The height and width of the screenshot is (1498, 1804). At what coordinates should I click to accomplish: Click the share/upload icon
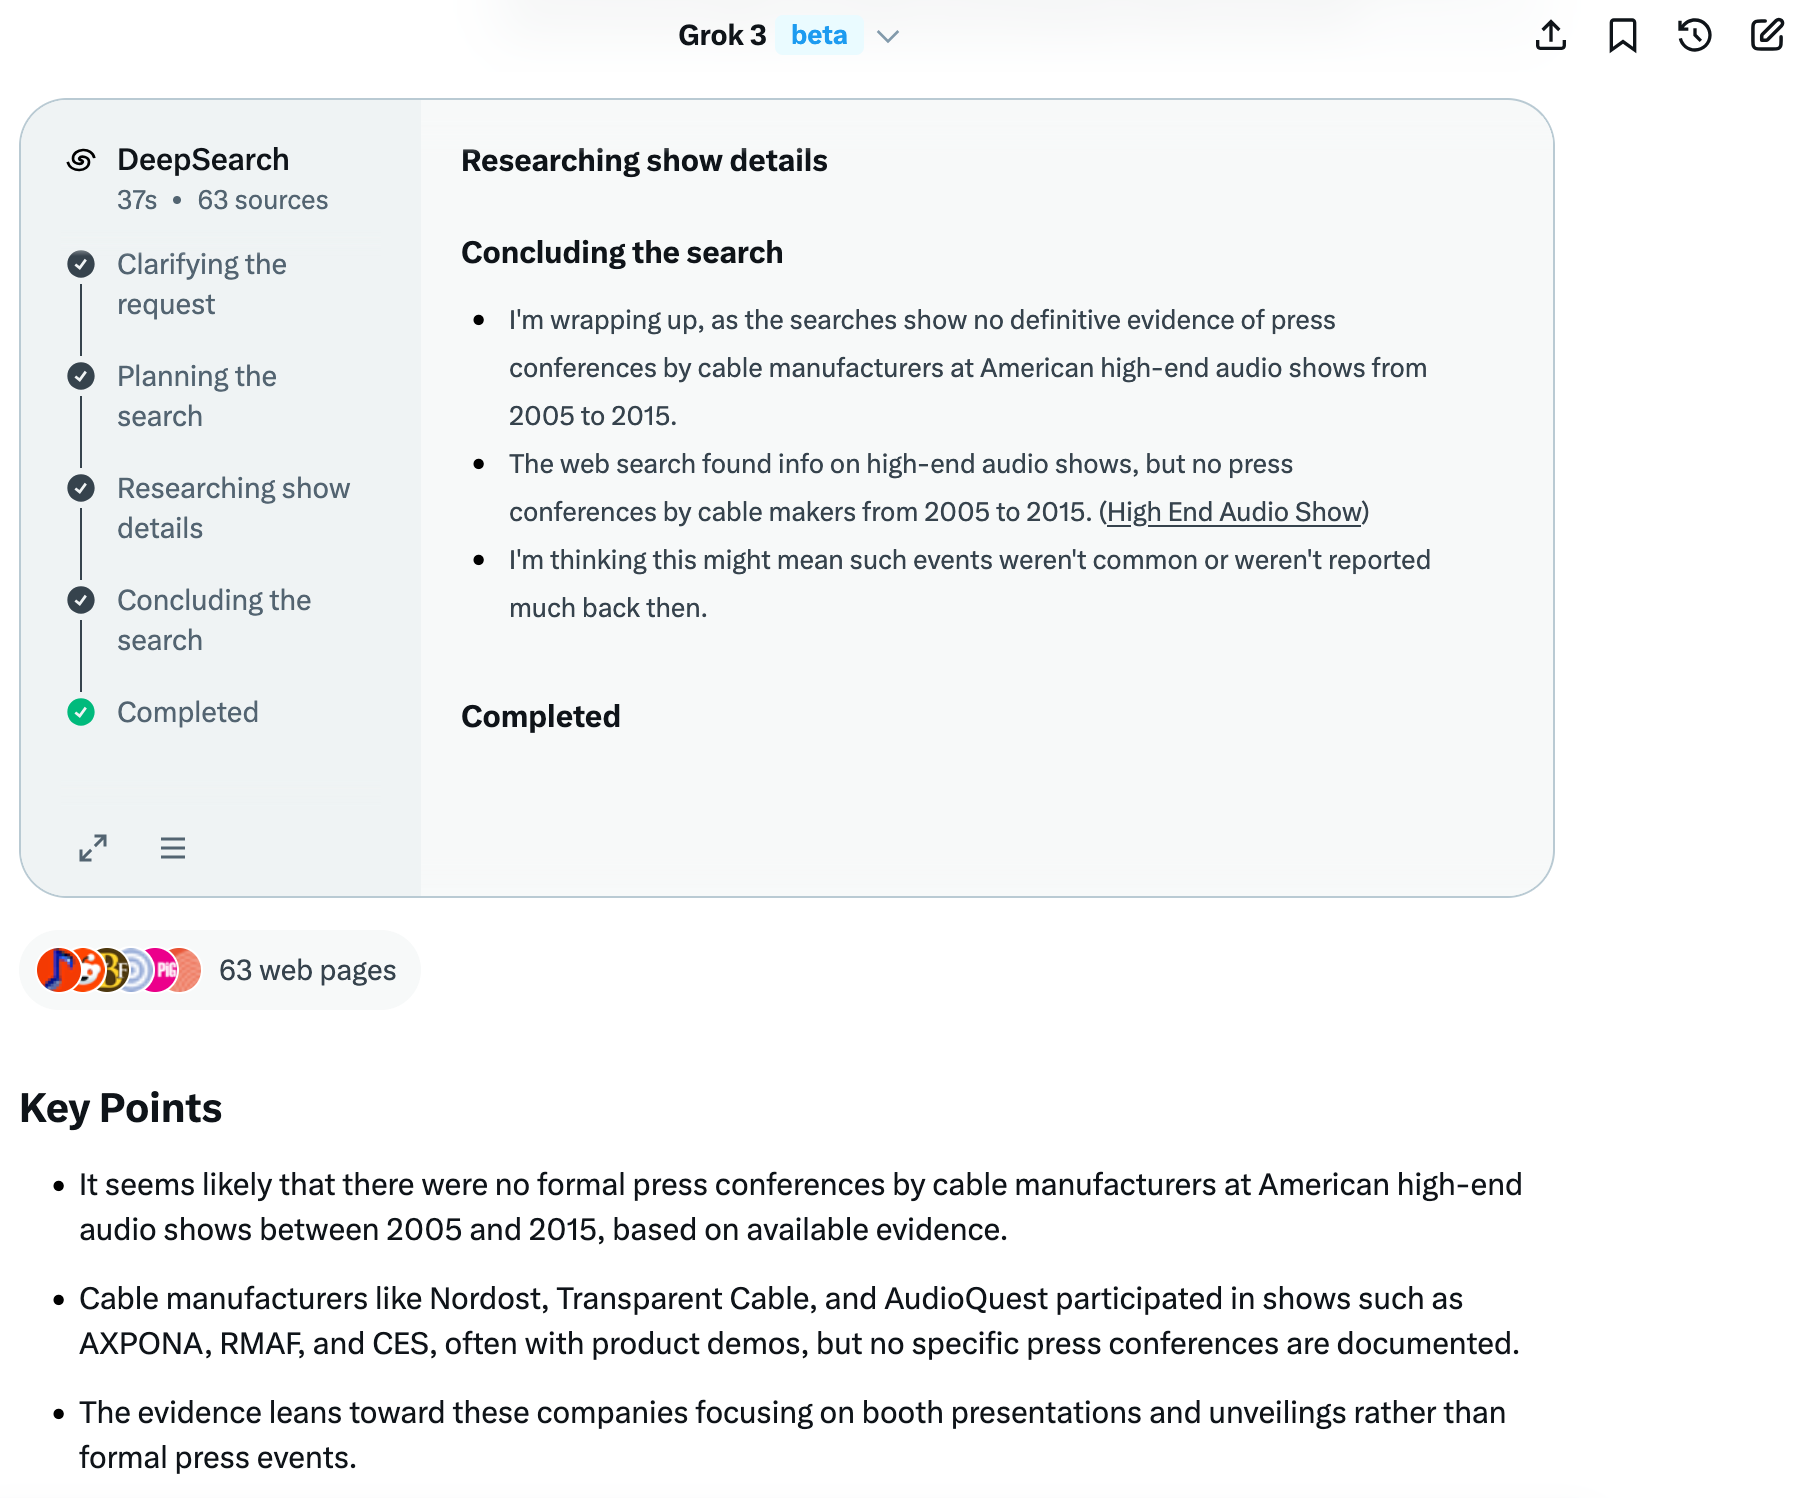click(1550, 35)
